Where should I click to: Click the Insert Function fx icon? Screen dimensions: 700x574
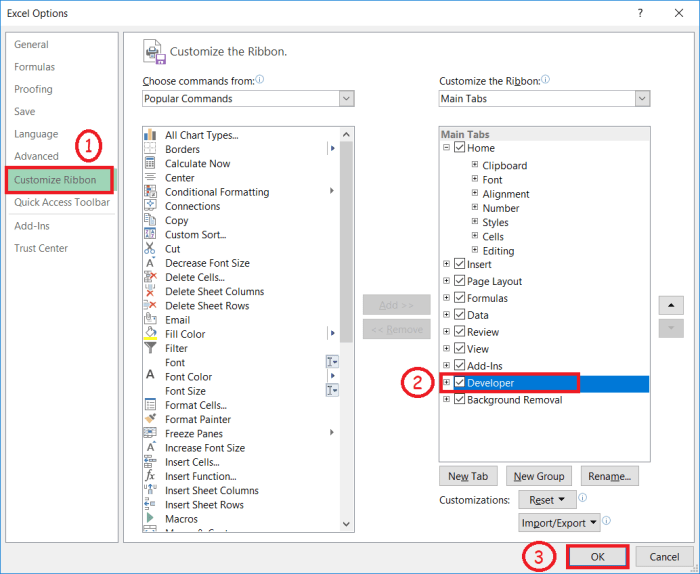coord(150,476)
